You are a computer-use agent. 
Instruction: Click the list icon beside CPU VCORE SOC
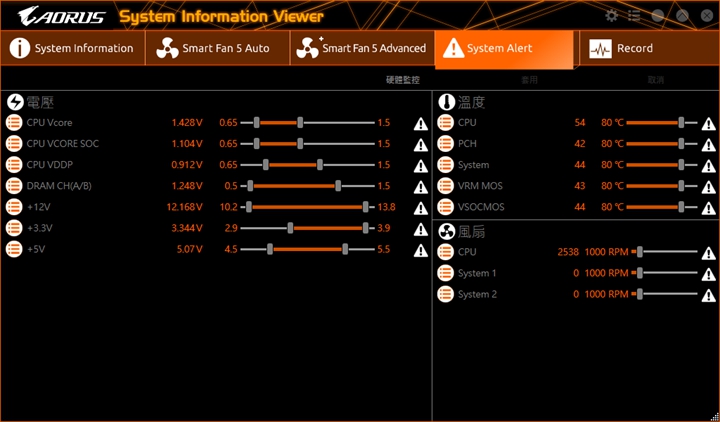pos(14,144)
